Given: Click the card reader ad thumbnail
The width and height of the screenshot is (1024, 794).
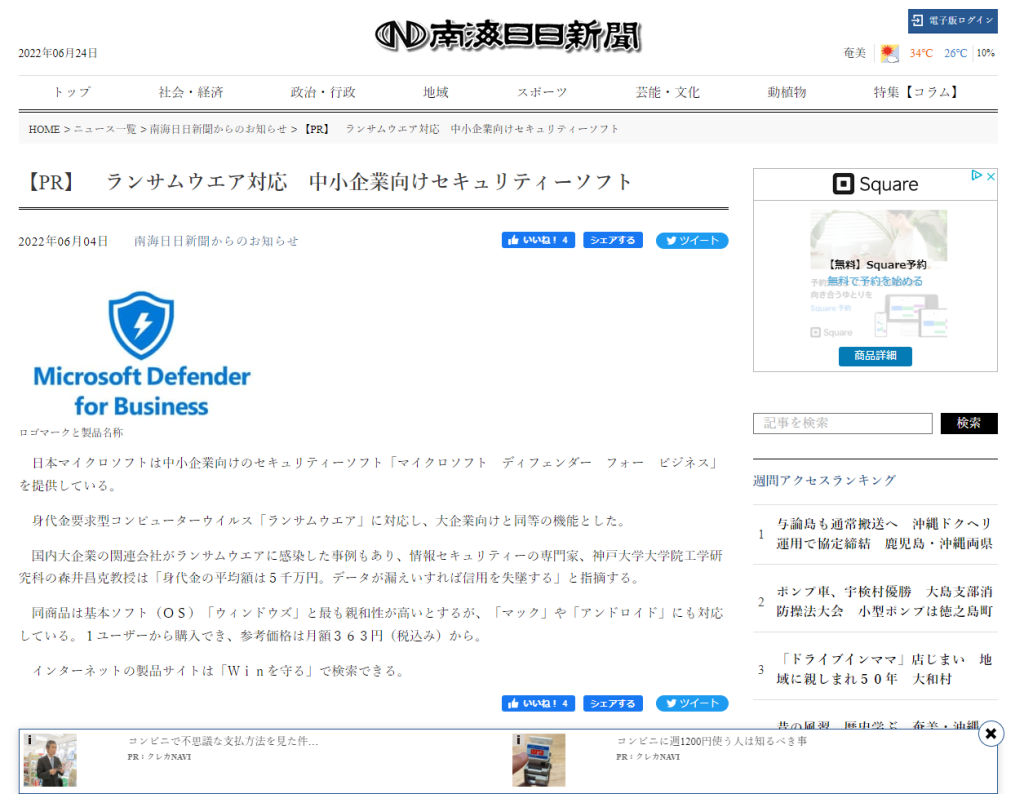Looking at the screenshot, I should [539, 760].
